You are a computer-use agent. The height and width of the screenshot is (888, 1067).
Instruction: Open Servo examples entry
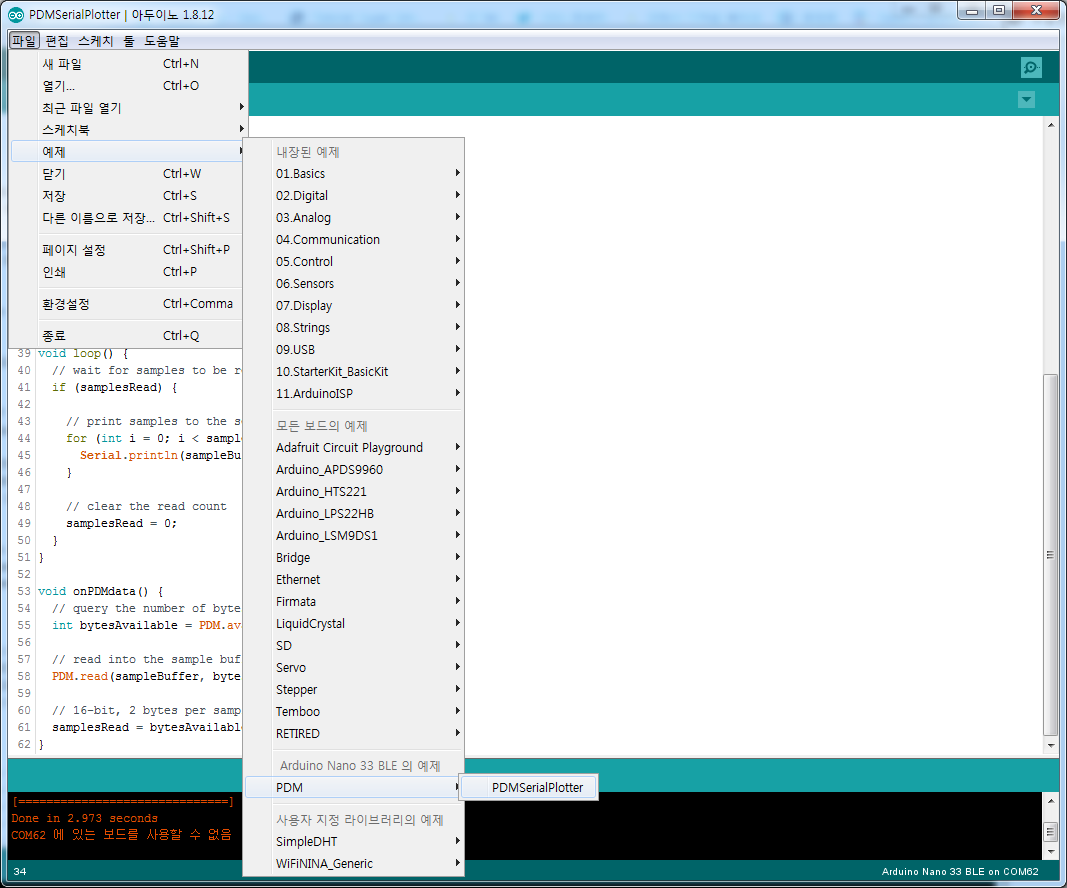point(354,668)
